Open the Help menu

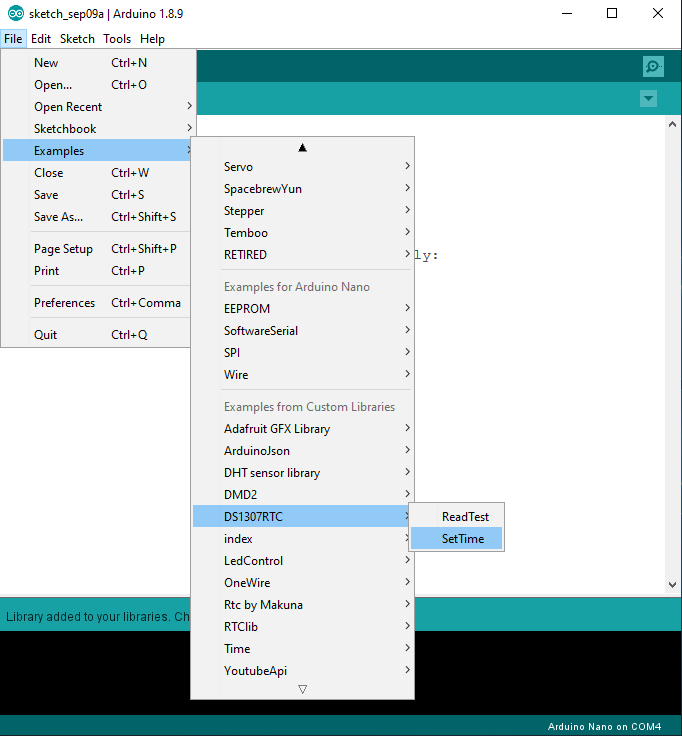coord(152,39)
